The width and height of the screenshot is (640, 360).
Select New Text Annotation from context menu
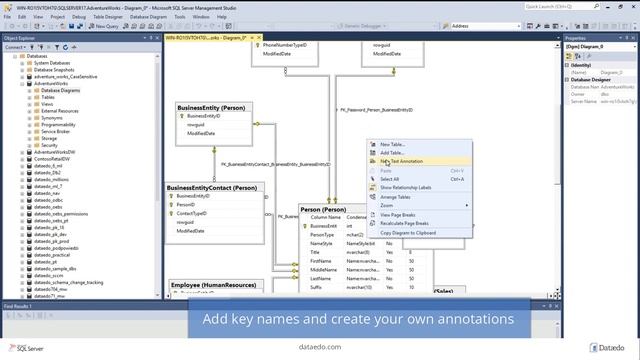[x=420, y=161]
